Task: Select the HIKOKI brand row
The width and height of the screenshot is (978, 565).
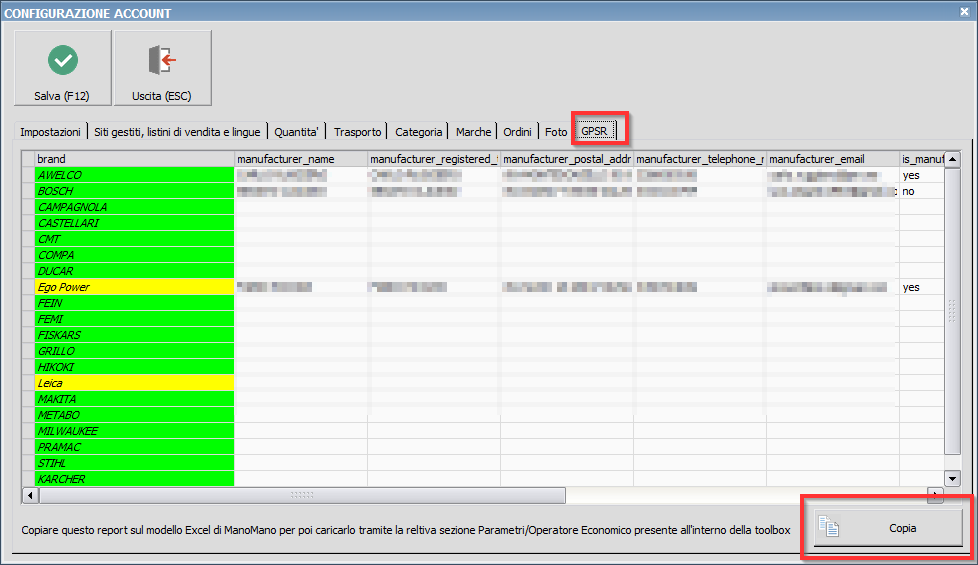Action: pos(135,367)
